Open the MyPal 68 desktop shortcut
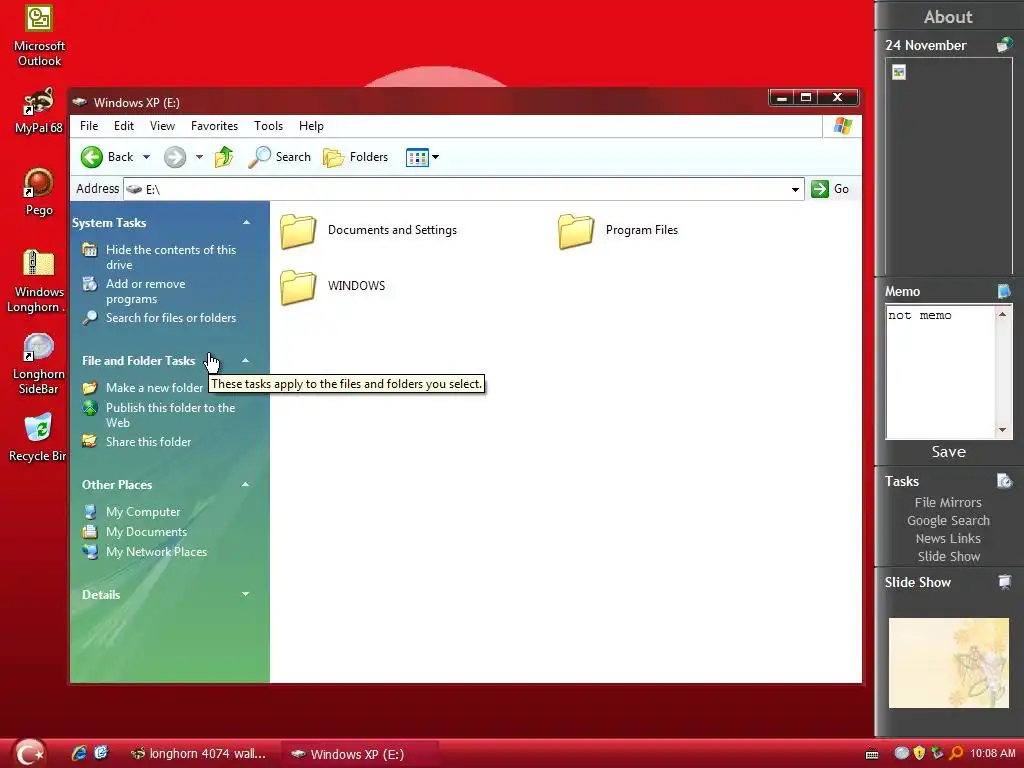The width and height of the screenshot is (1024, 768). point(39,110)
